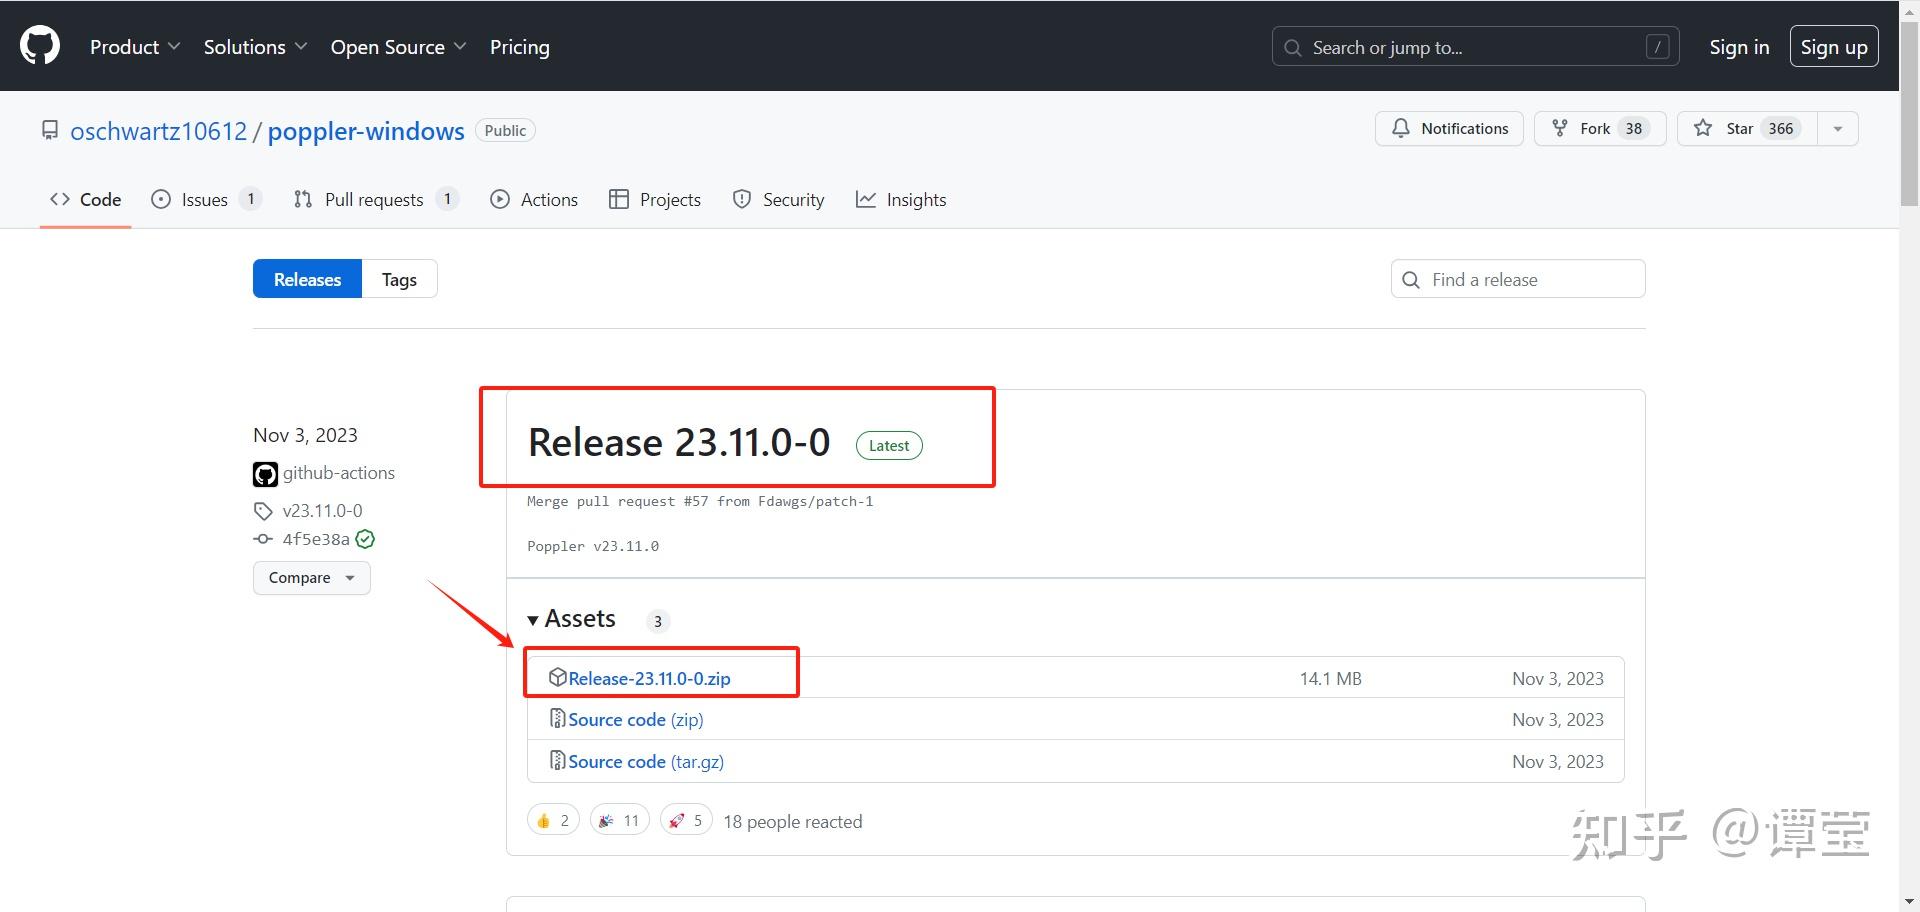Expand the Open Source menu

[398, 47]
